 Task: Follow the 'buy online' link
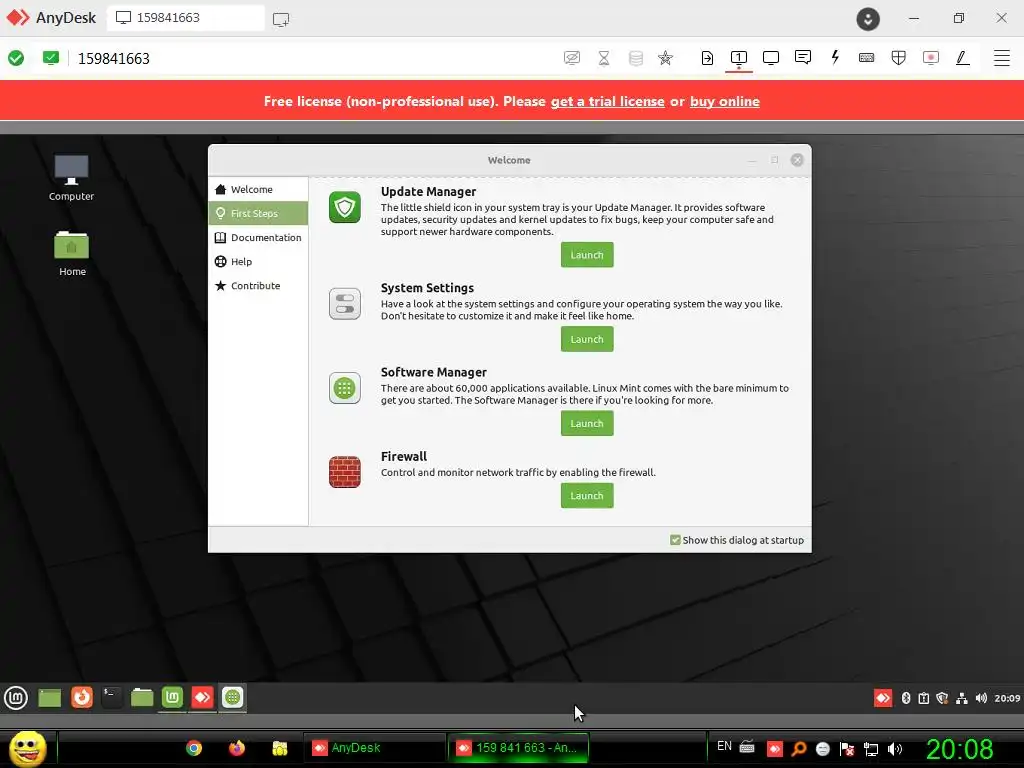tap(725, 101)
